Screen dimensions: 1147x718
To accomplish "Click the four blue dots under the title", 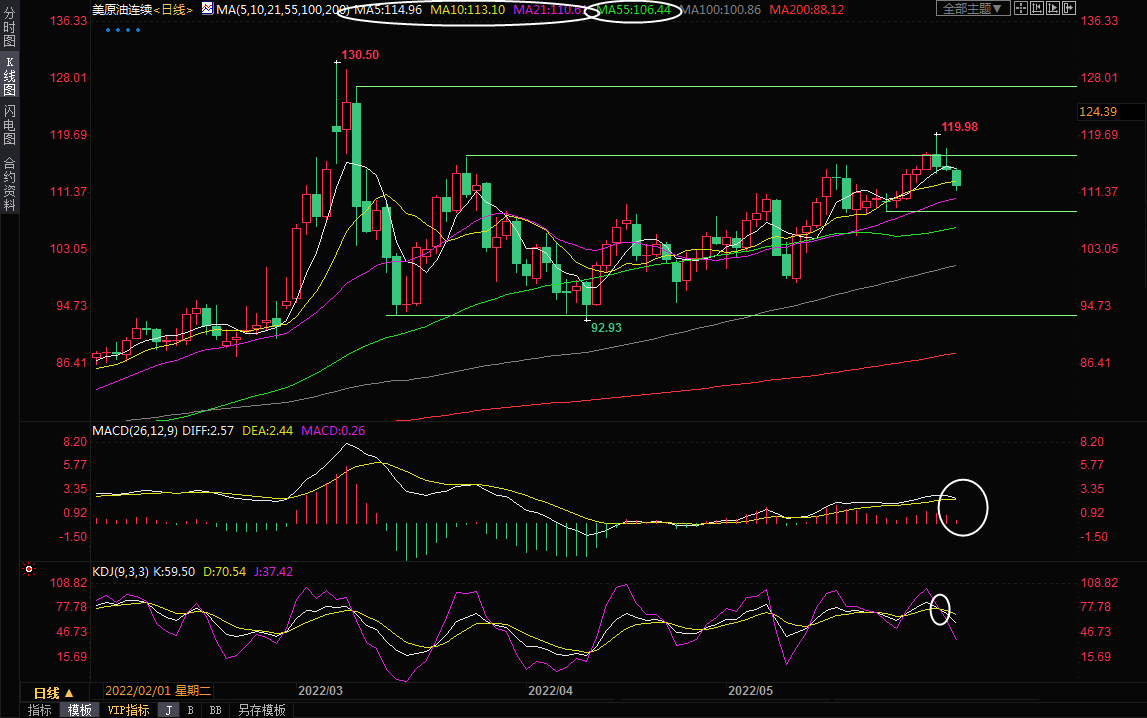I will (124, 29).
